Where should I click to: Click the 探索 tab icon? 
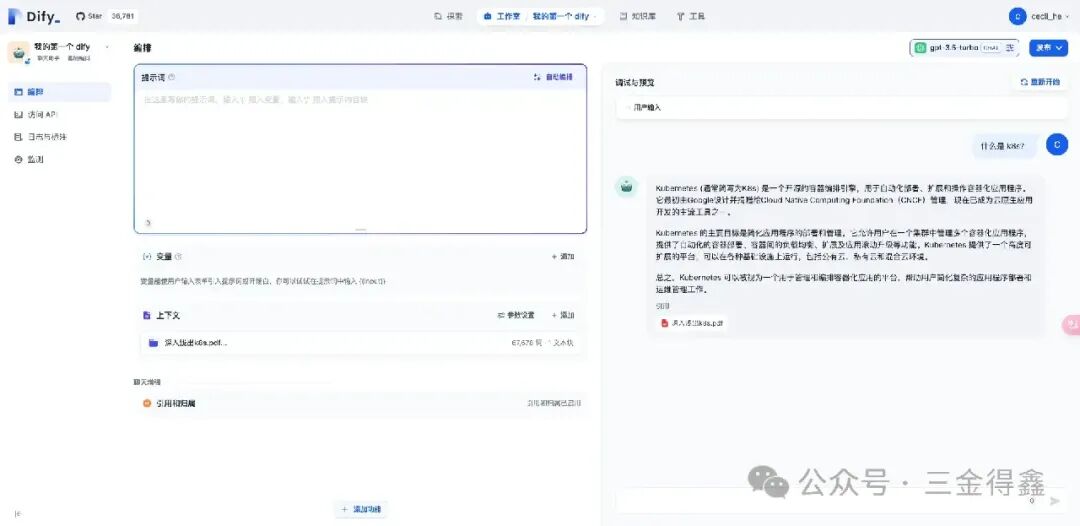click(x=437, y=16)
